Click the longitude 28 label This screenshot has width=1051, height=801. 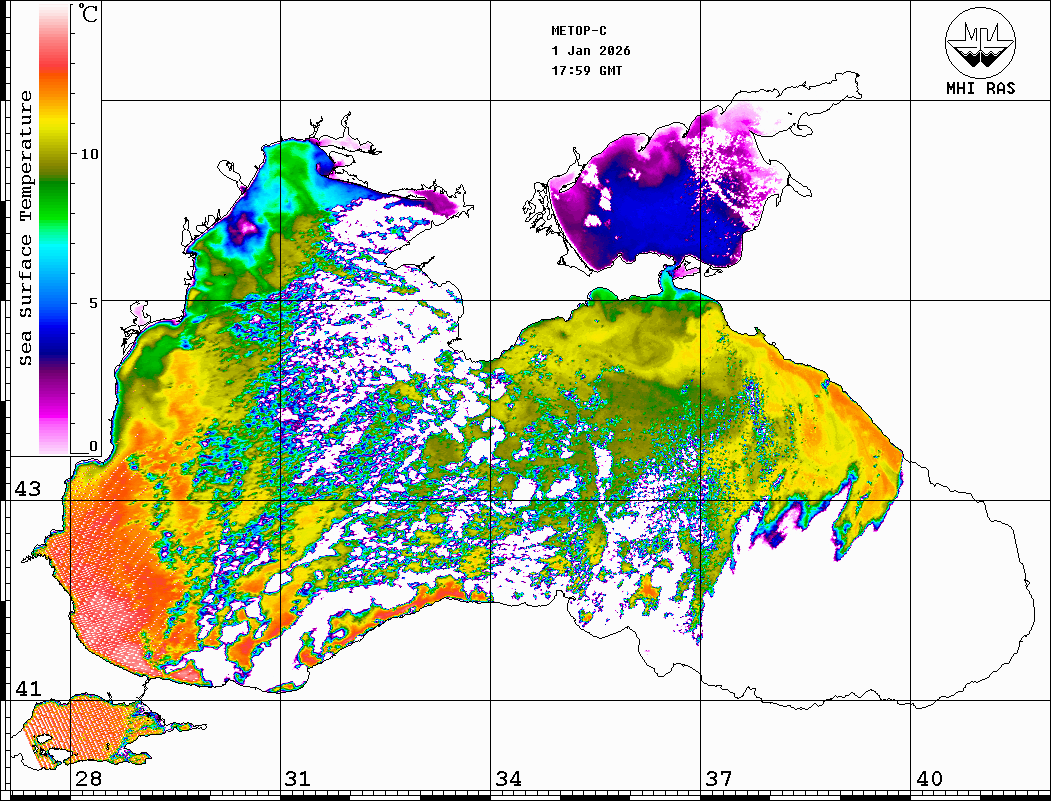[87, 779]
